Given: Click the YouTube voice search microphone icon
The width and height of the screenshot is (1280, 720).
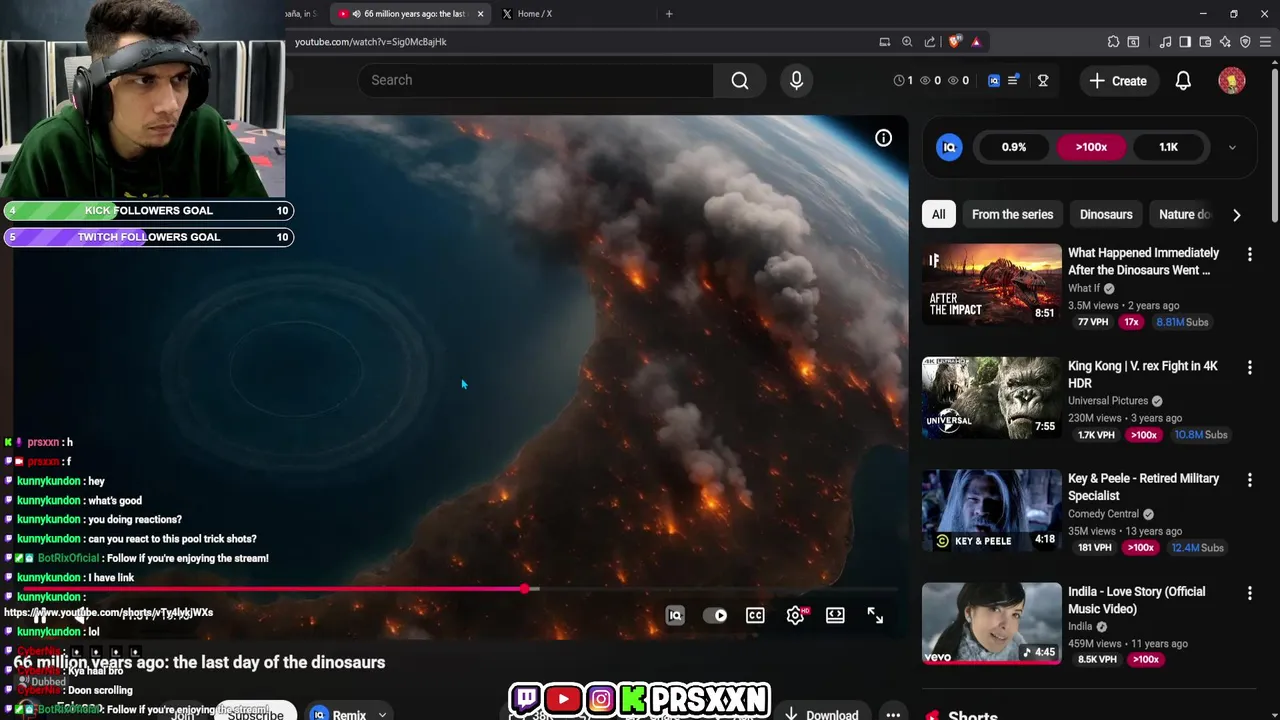Looking at the screenshot, I should coord(796,80).
